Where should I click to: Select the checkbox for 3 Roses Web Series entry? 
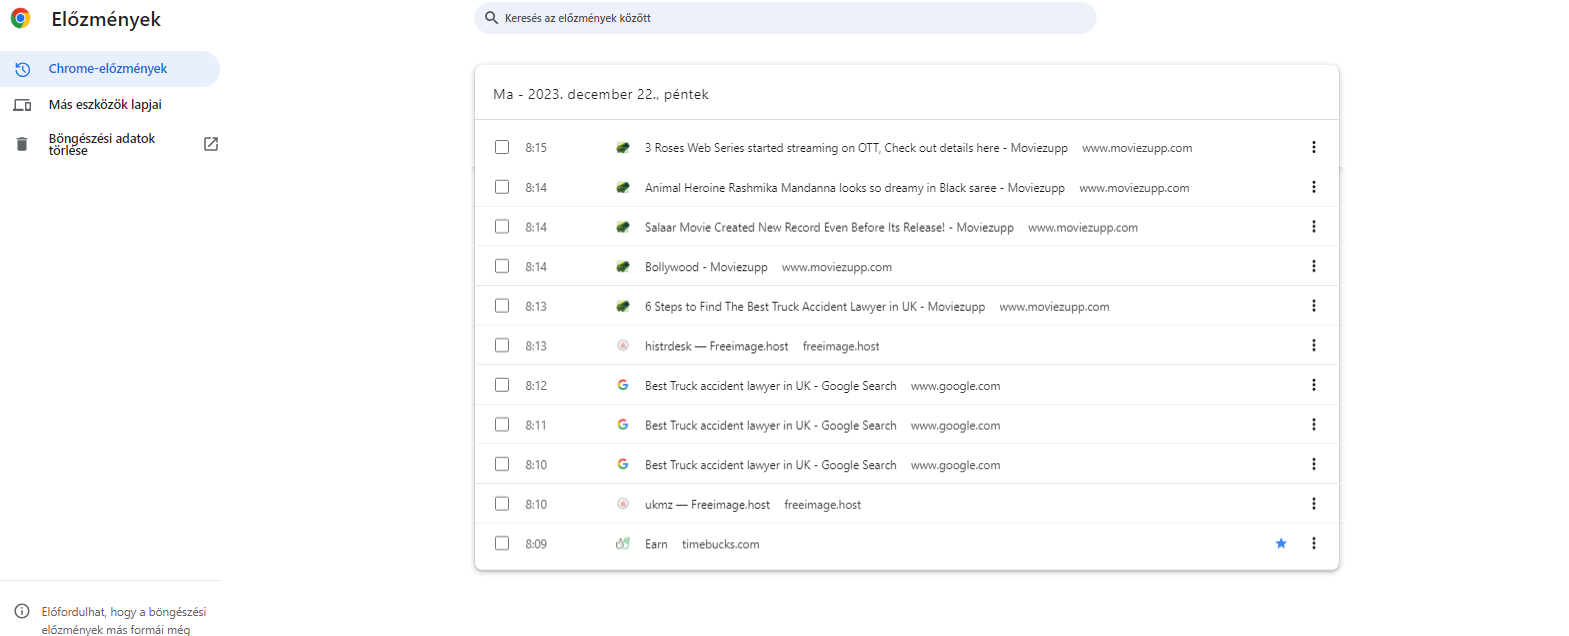click(x=502, y=147)
